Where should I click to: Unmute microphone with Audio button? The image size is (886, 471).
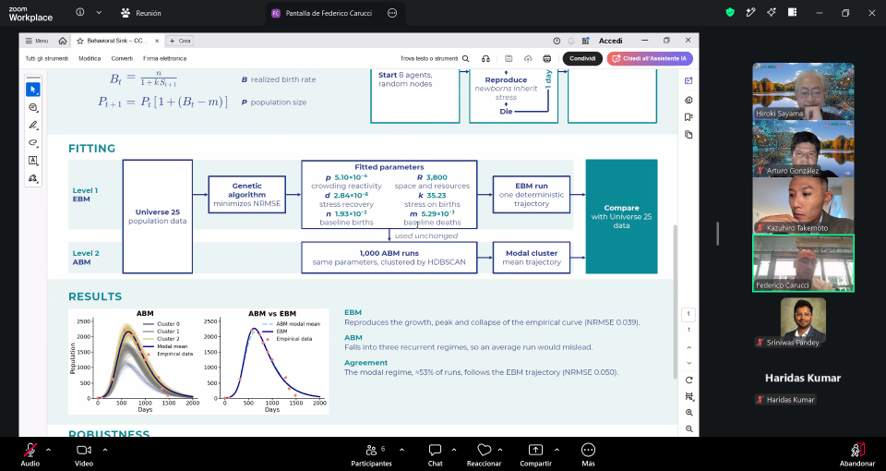[30, 454]
